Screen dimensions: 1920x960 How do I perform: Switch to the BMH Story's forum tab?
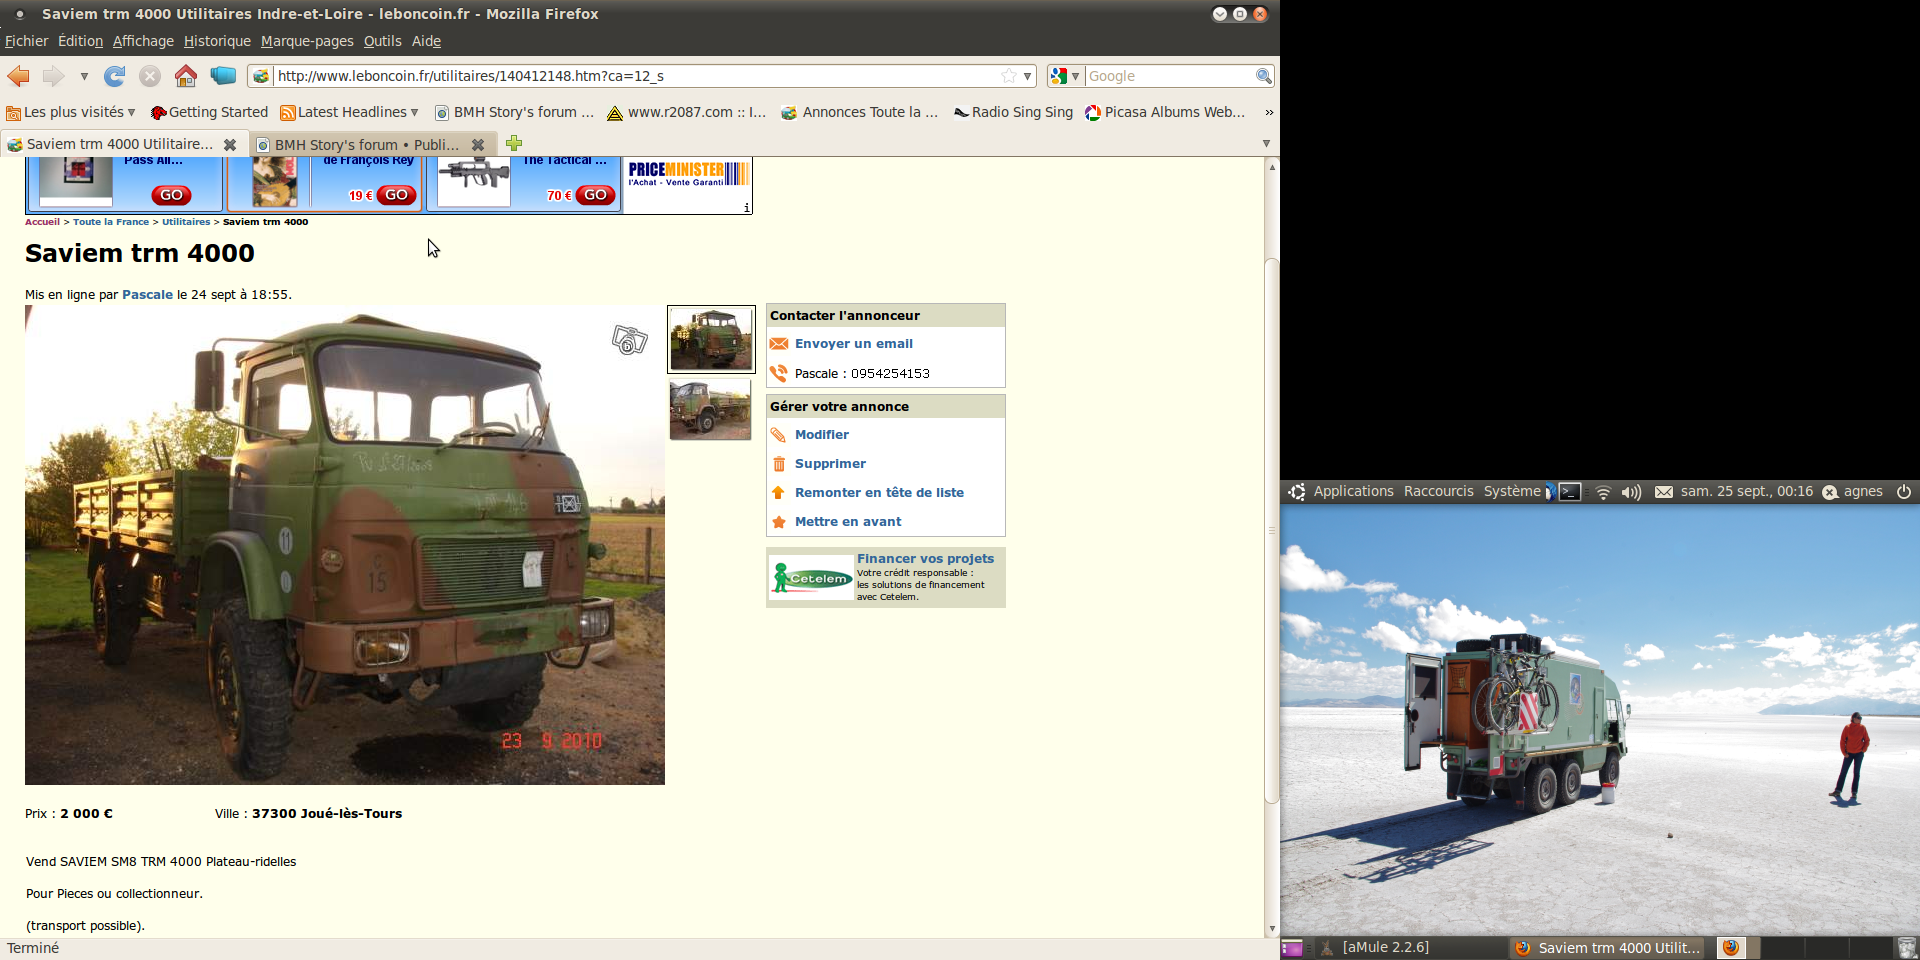point(366,145)
